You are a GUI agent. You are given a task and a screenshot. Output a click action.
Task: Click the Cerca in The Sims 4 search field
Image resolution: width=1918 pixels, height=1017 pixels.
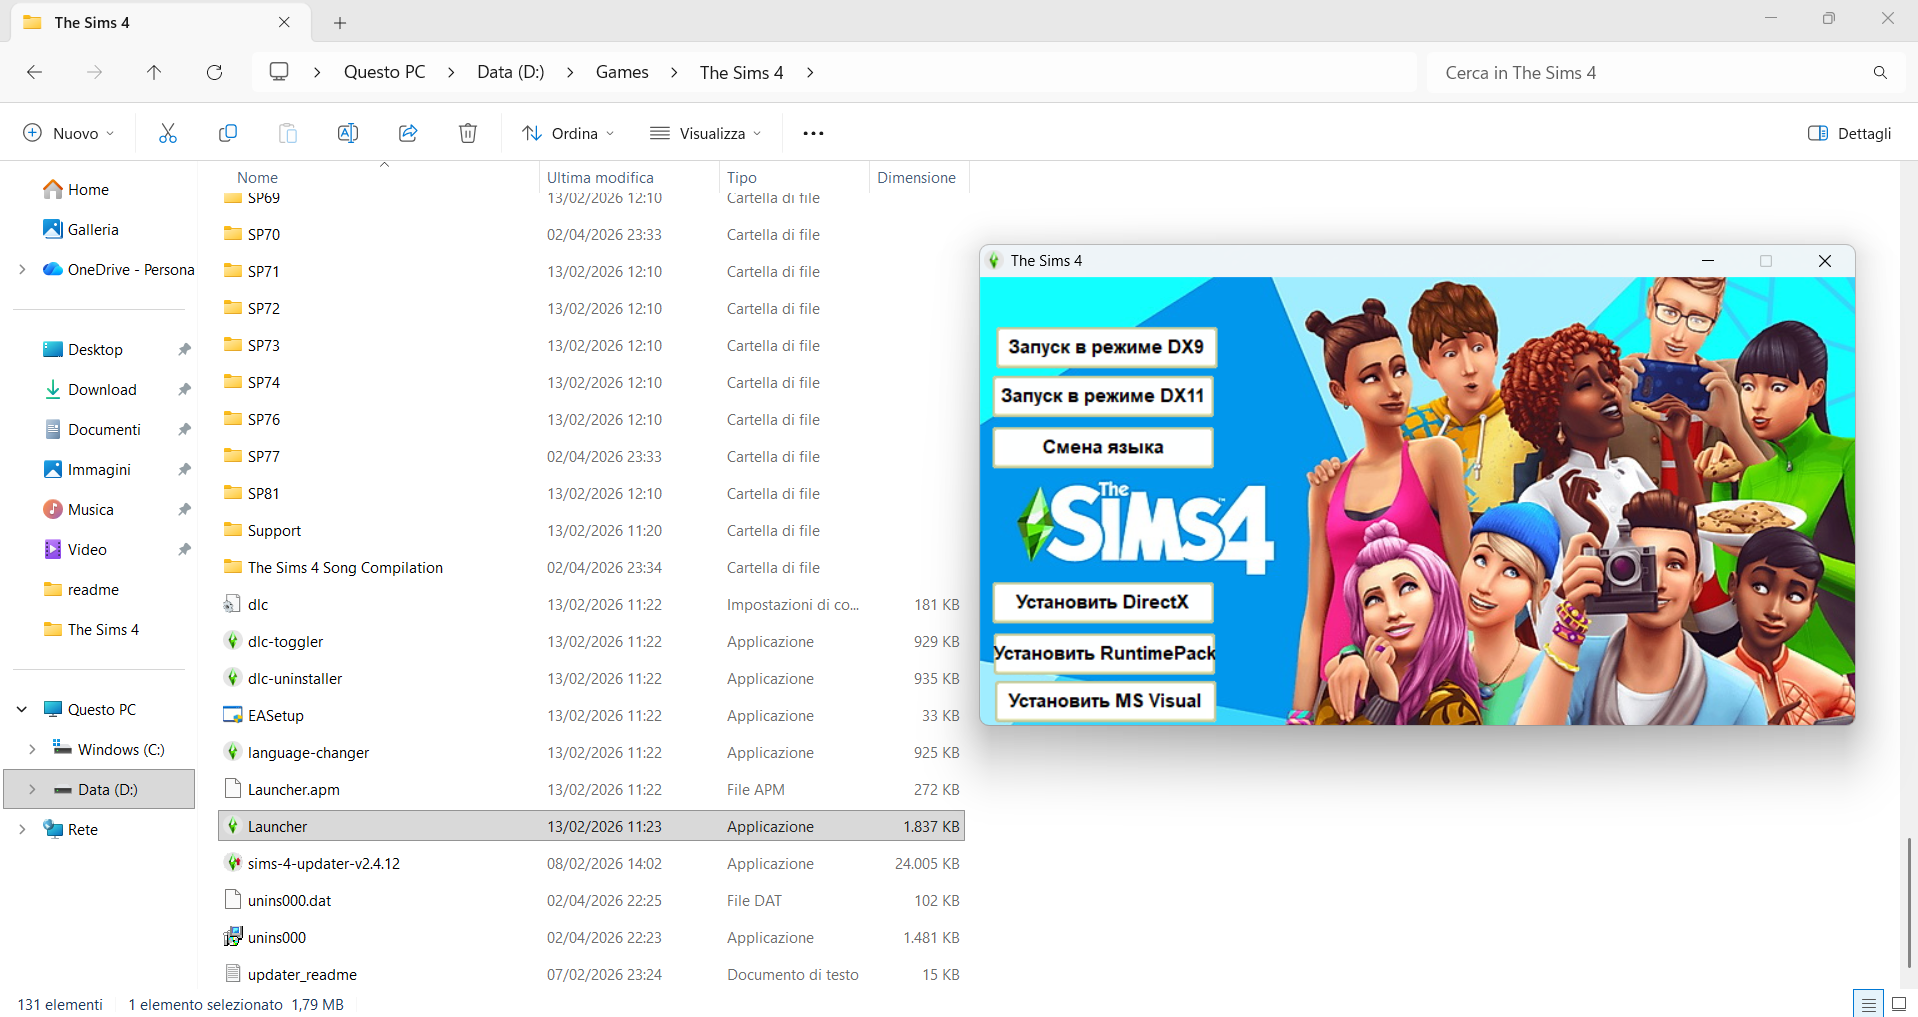1650,72
